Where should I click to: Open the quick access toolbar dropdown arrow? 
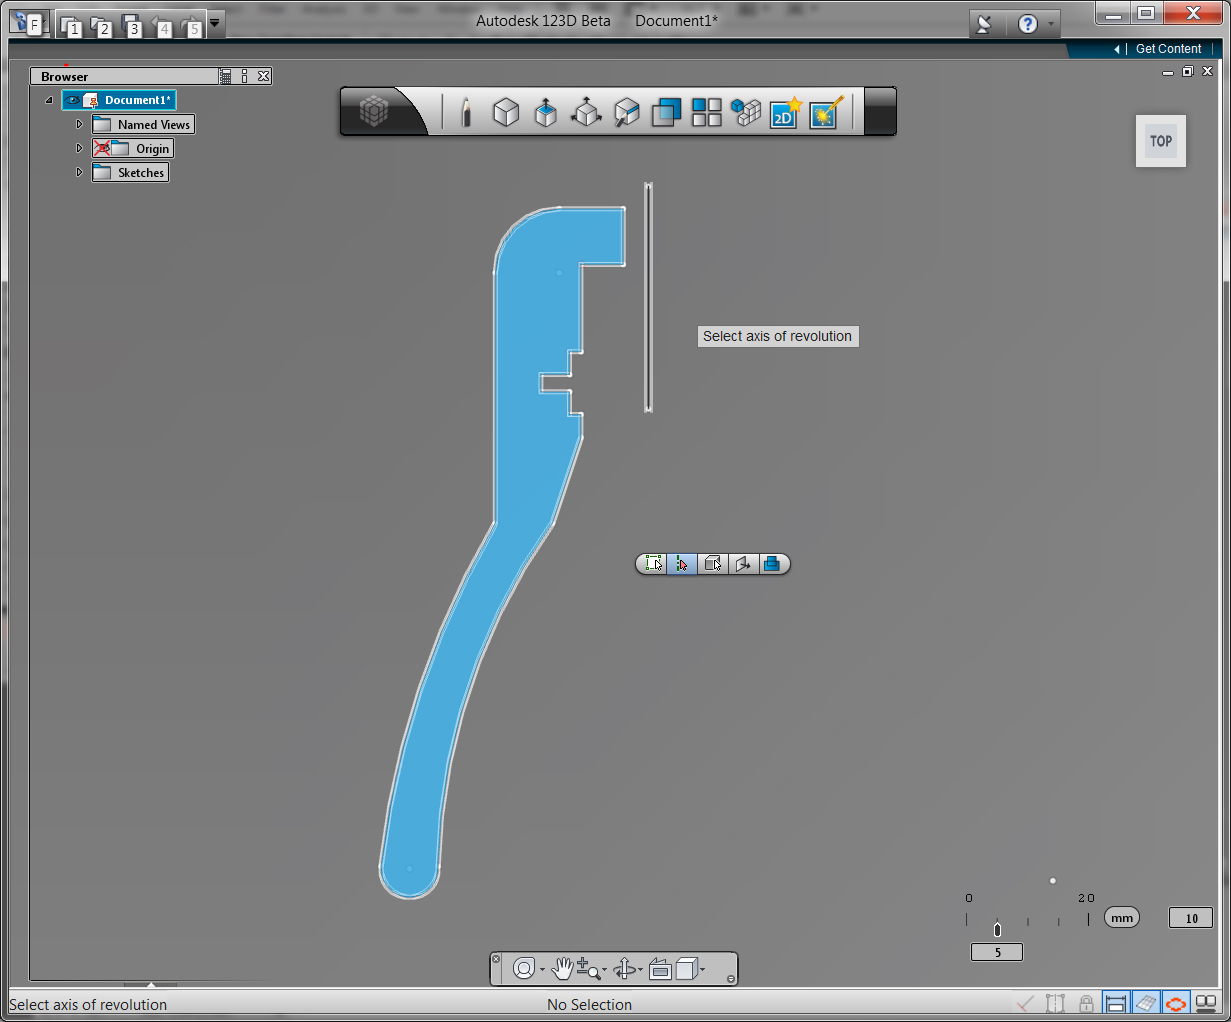click(213, 20)
